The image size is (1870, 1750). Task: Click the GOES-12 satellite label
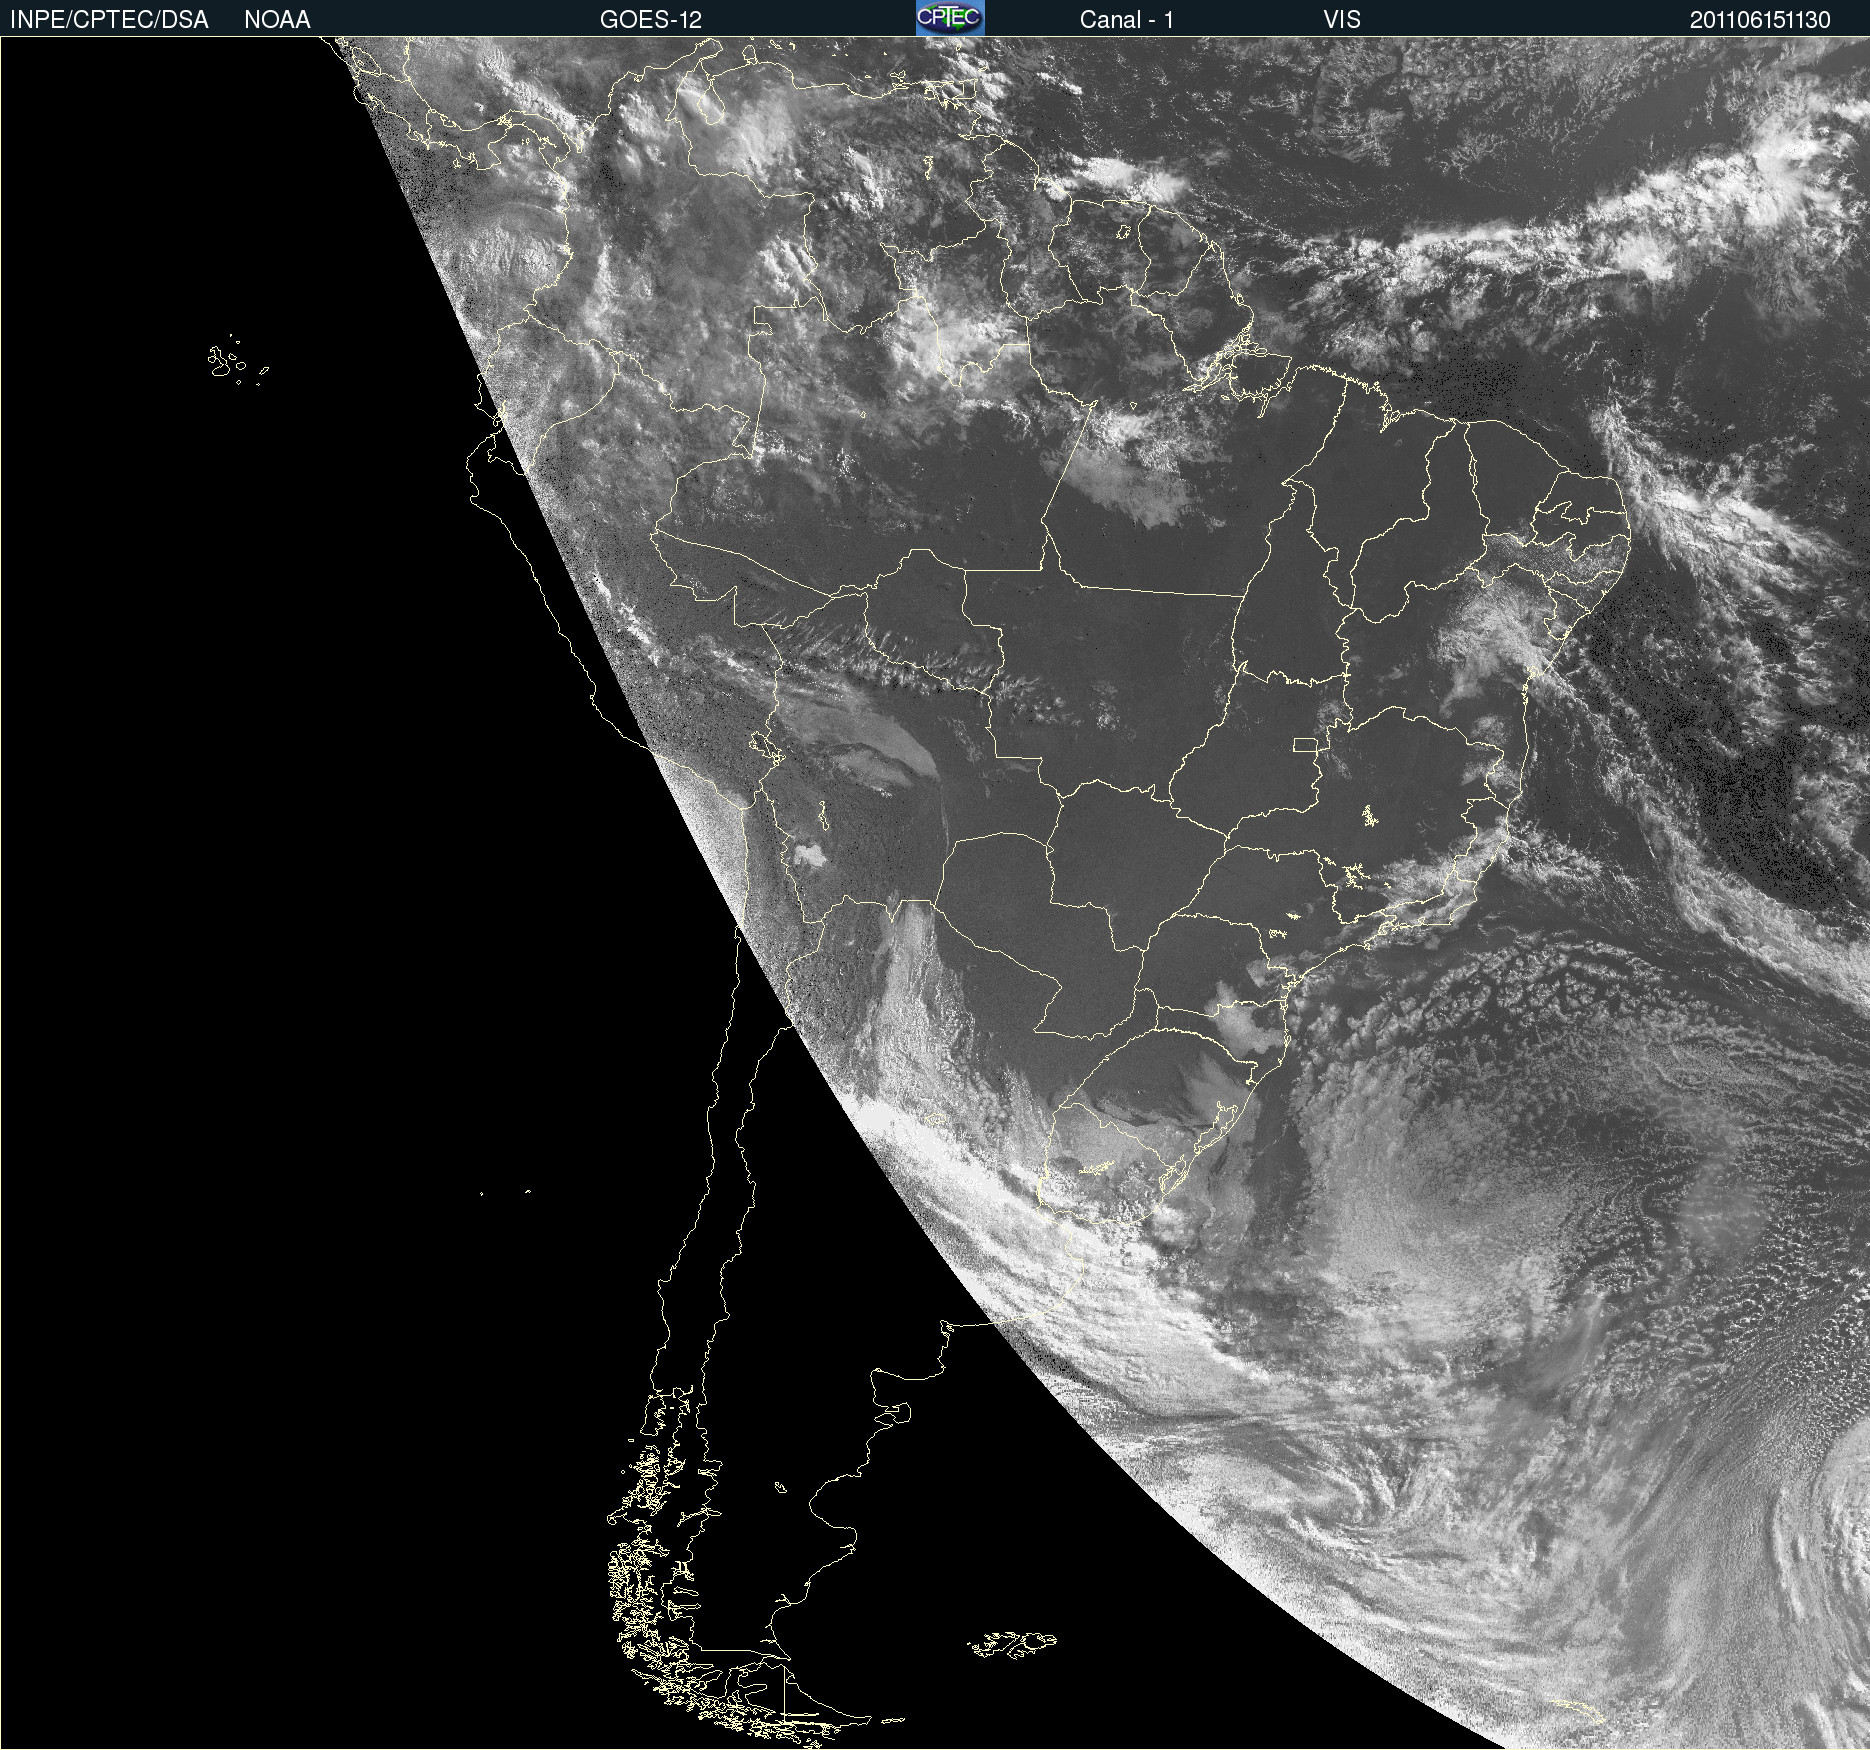[651, 20]
